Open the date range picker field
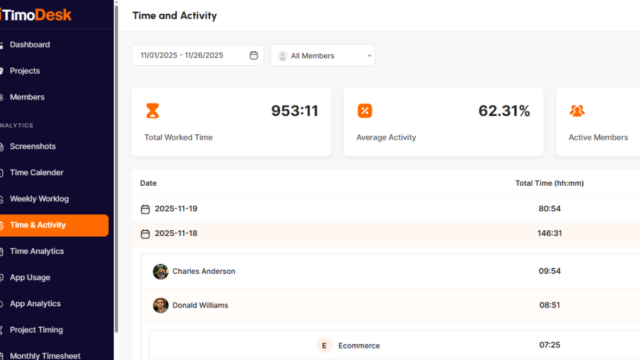The image size is (640, 360). (198, 56)
